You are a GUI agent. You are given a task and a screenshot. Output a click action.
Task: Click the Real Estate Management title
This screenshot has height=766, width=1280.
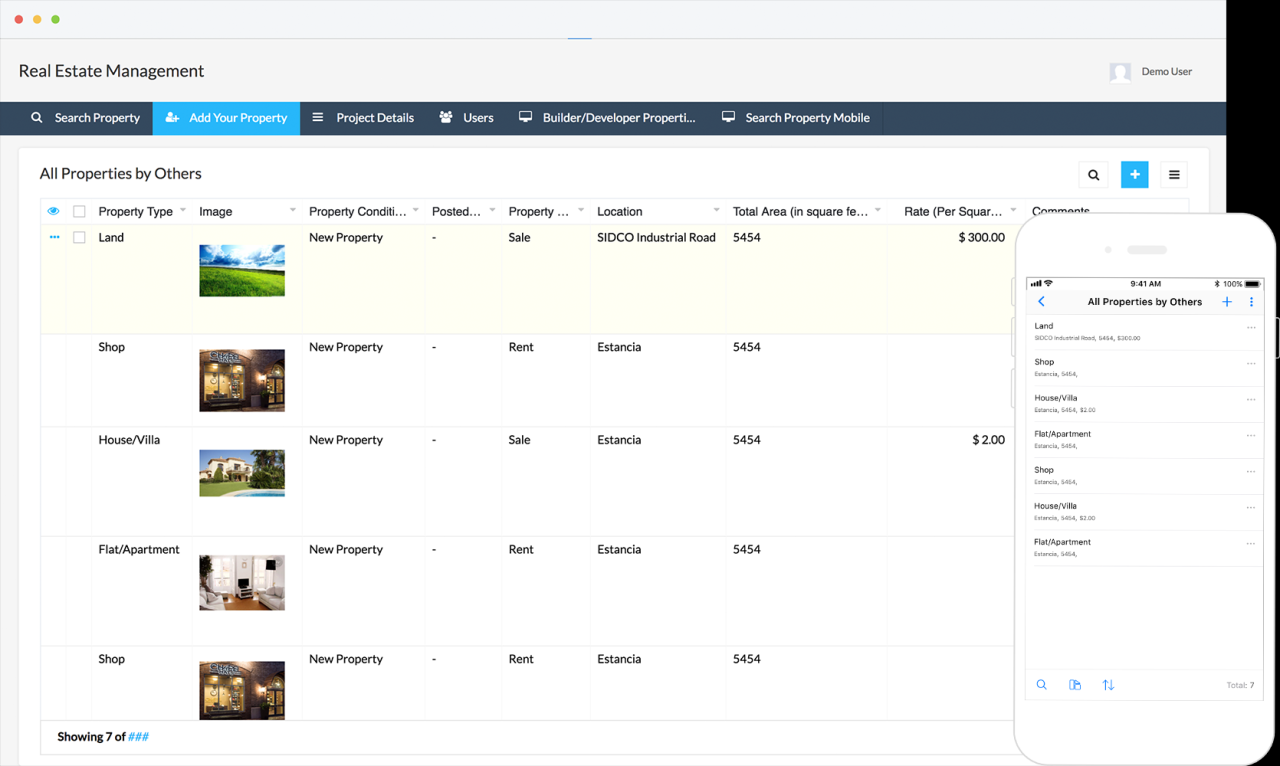click(111, 71)
